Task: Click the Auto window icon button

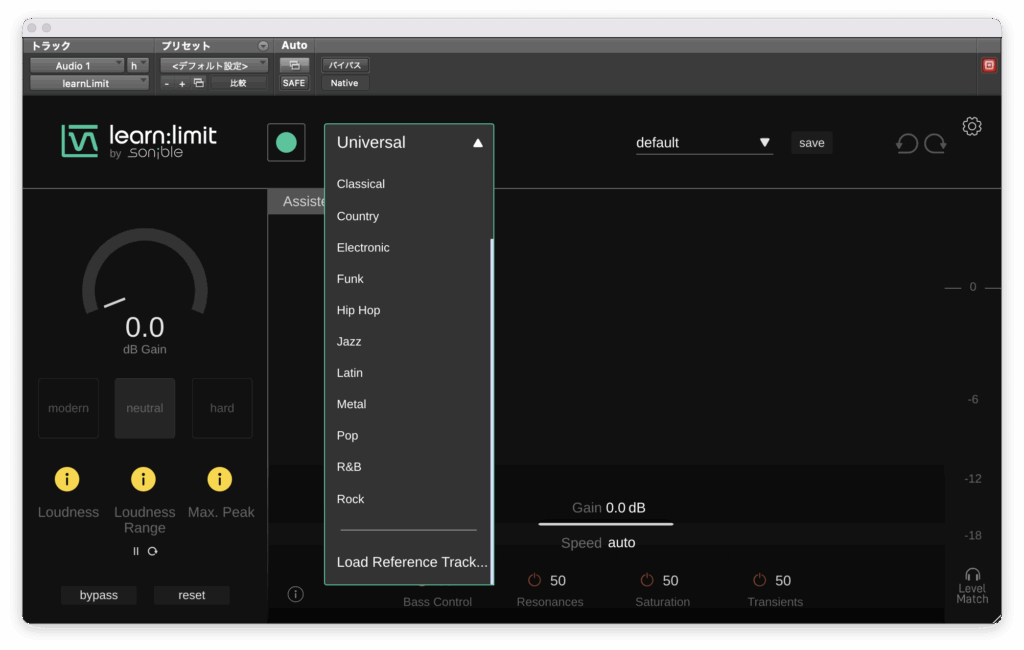Action: coord(294,65)
